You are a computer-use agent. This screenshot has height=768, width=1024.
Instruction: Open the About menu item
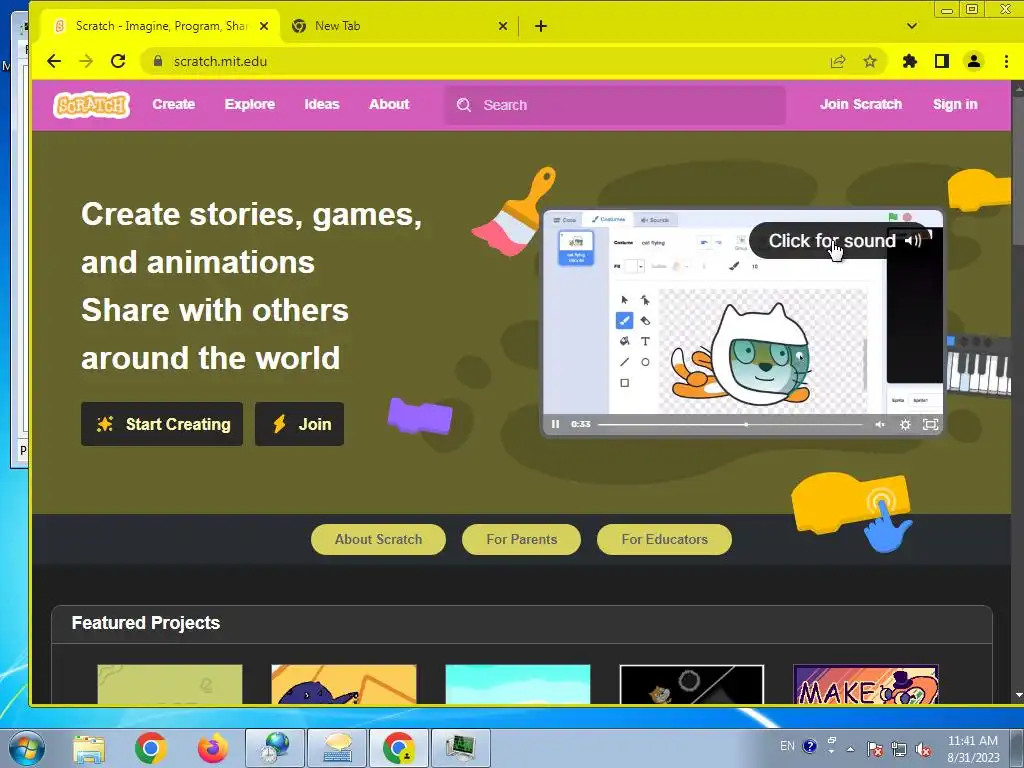389,104
